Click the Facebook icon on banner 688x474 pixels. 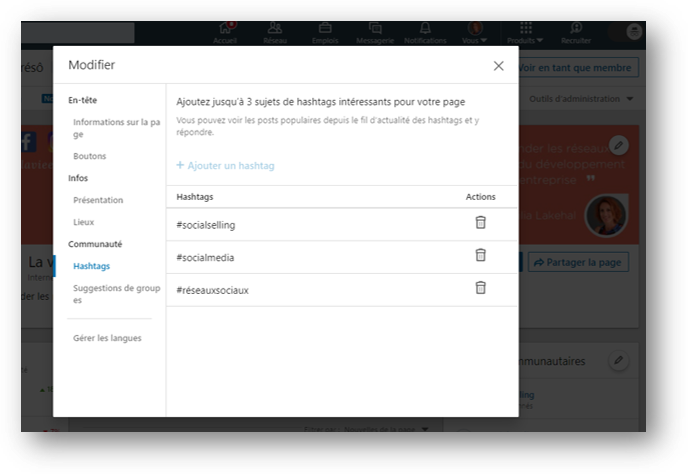[28, 142]
